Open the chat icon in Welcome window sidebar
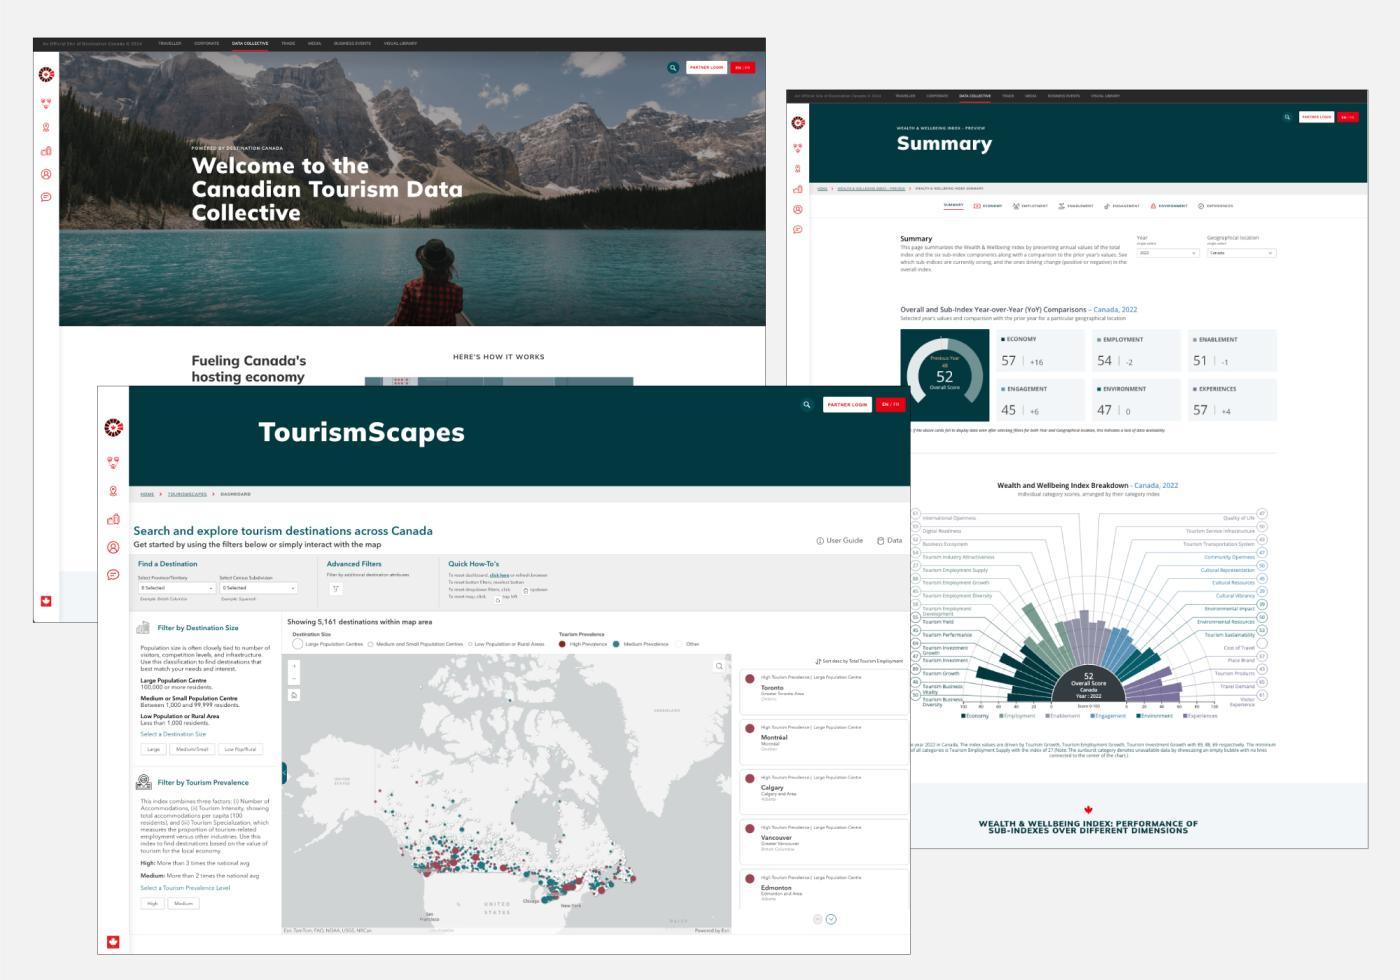 pos(46,197)
